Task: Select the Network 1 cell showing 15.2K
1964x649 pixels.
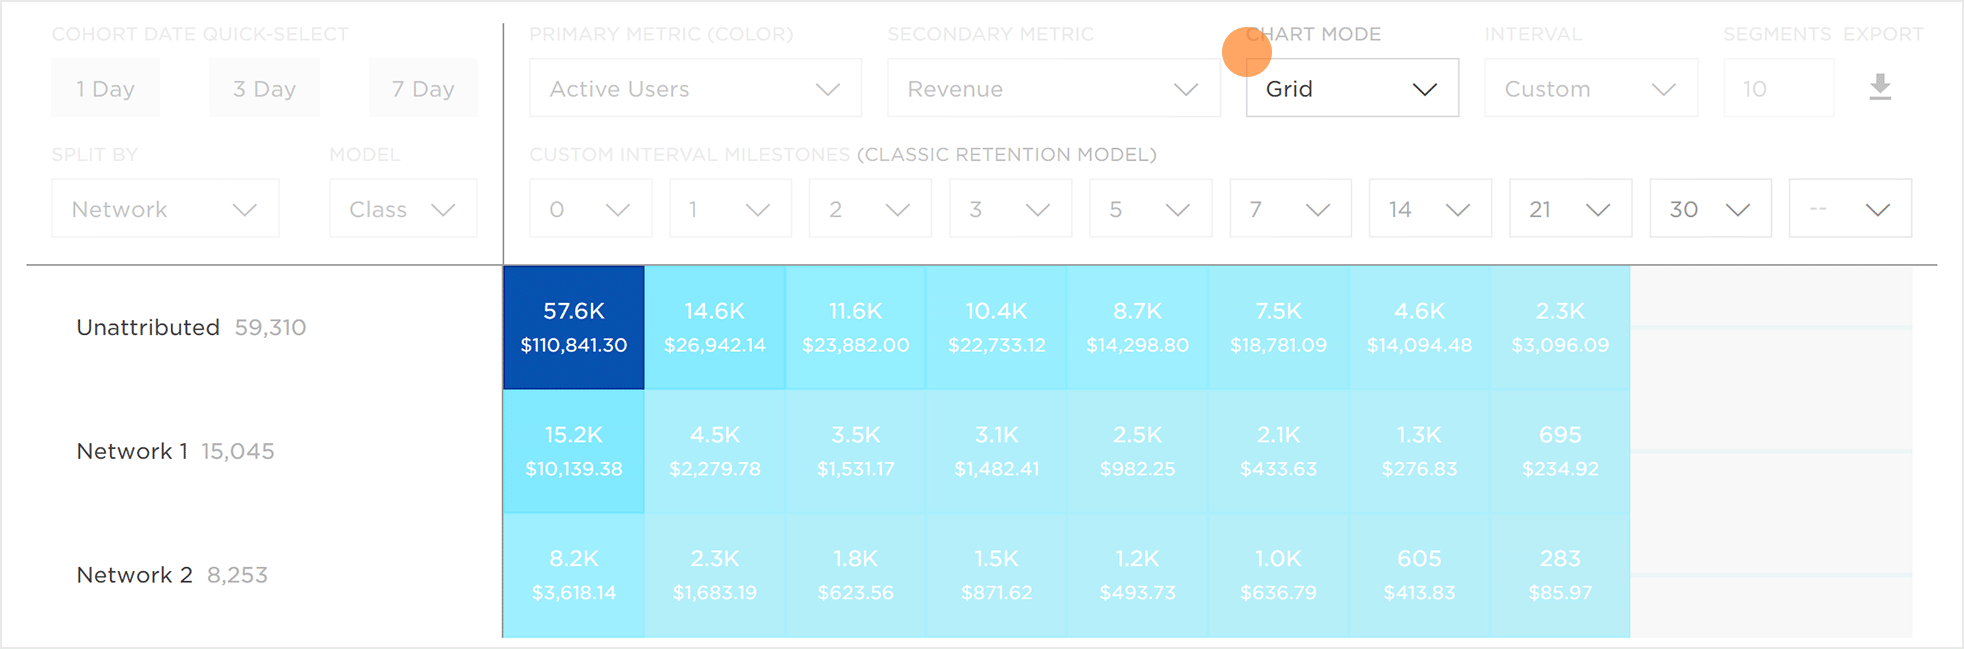Action: tap(574, 451)
